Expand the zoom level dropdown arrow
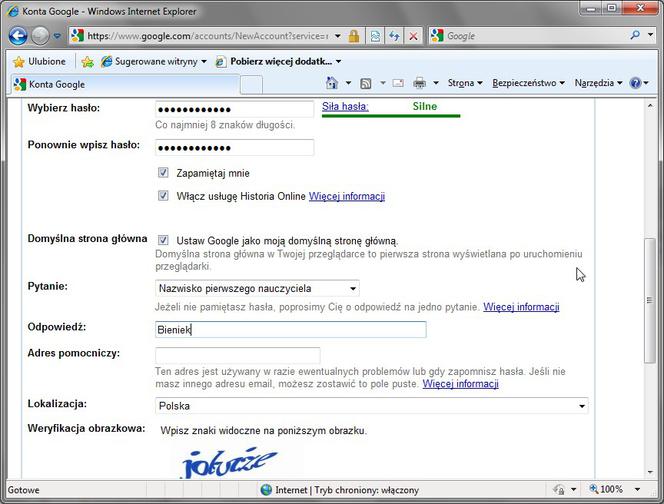This screenshot has height=504, width=664. click(x=637, y=490)
